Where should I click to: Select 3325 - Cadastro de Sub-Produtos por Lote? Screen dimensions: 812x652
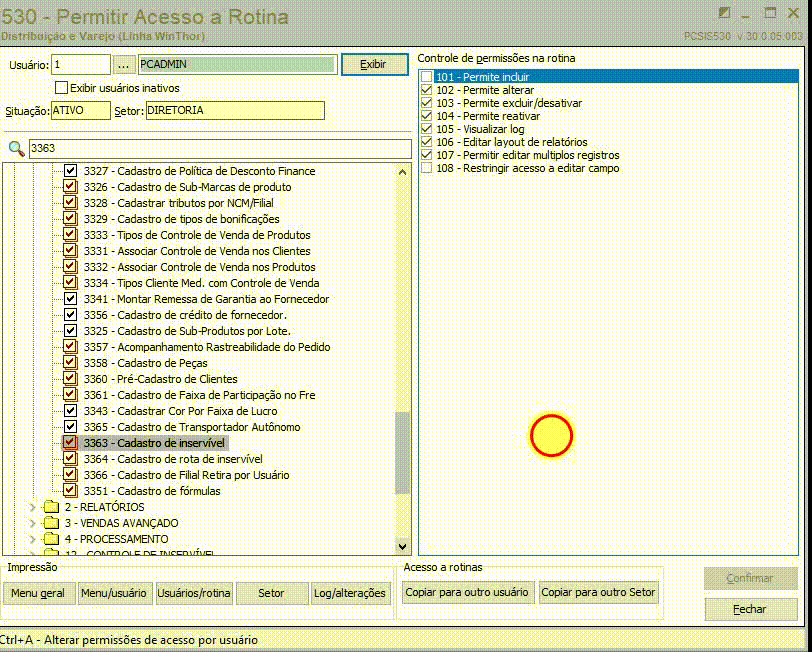click(187, 331)
